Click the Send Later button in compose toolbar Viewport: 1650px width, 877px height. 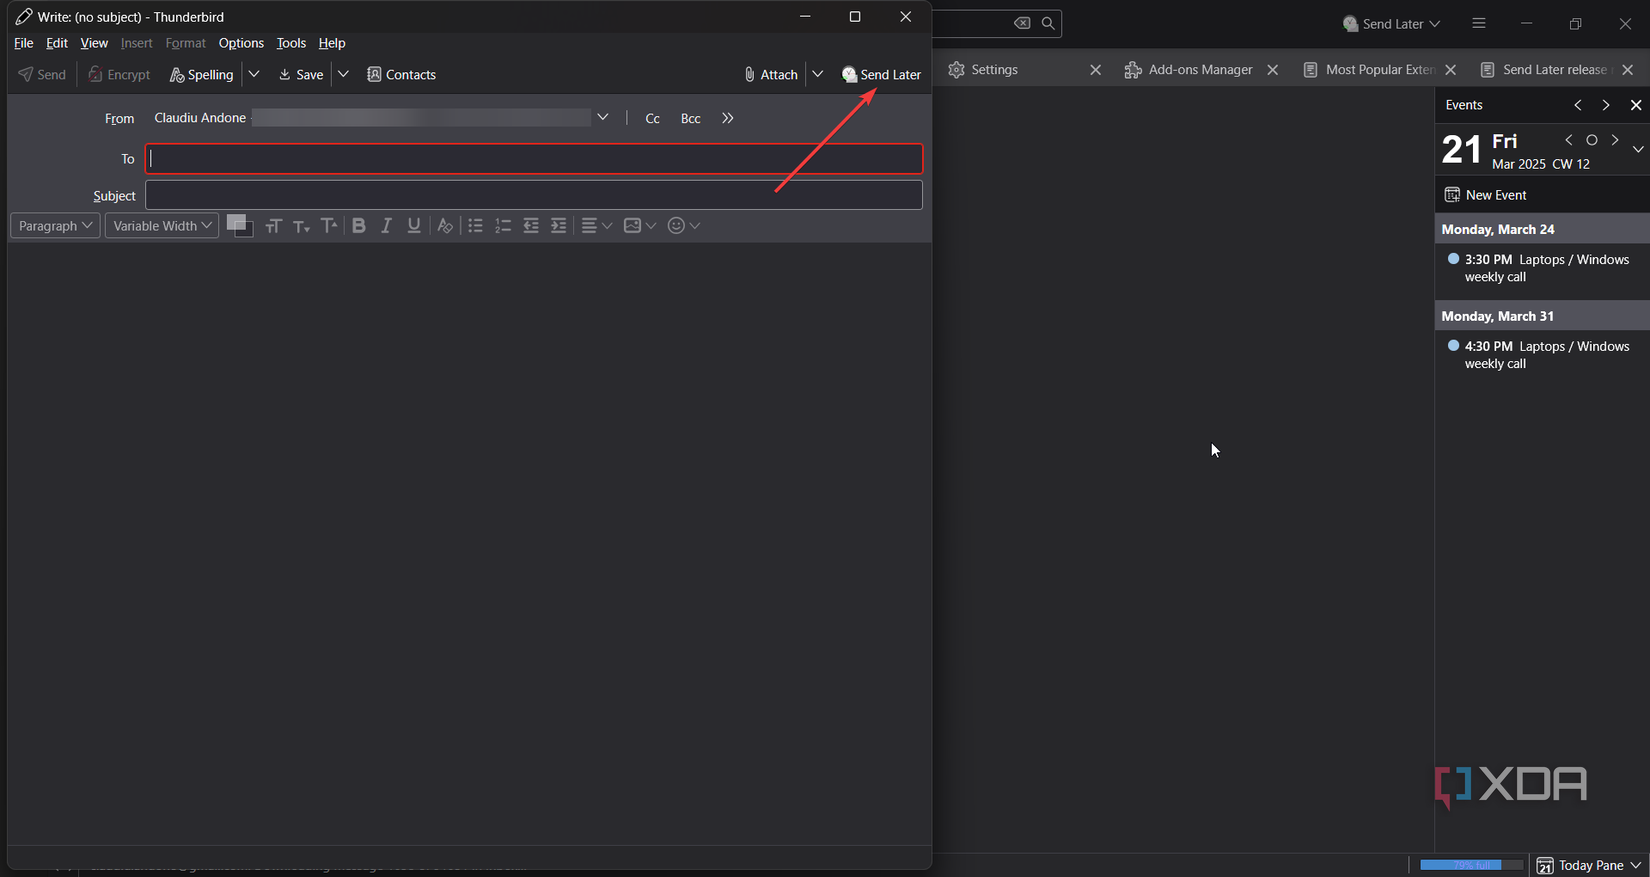tap(881, 75)
